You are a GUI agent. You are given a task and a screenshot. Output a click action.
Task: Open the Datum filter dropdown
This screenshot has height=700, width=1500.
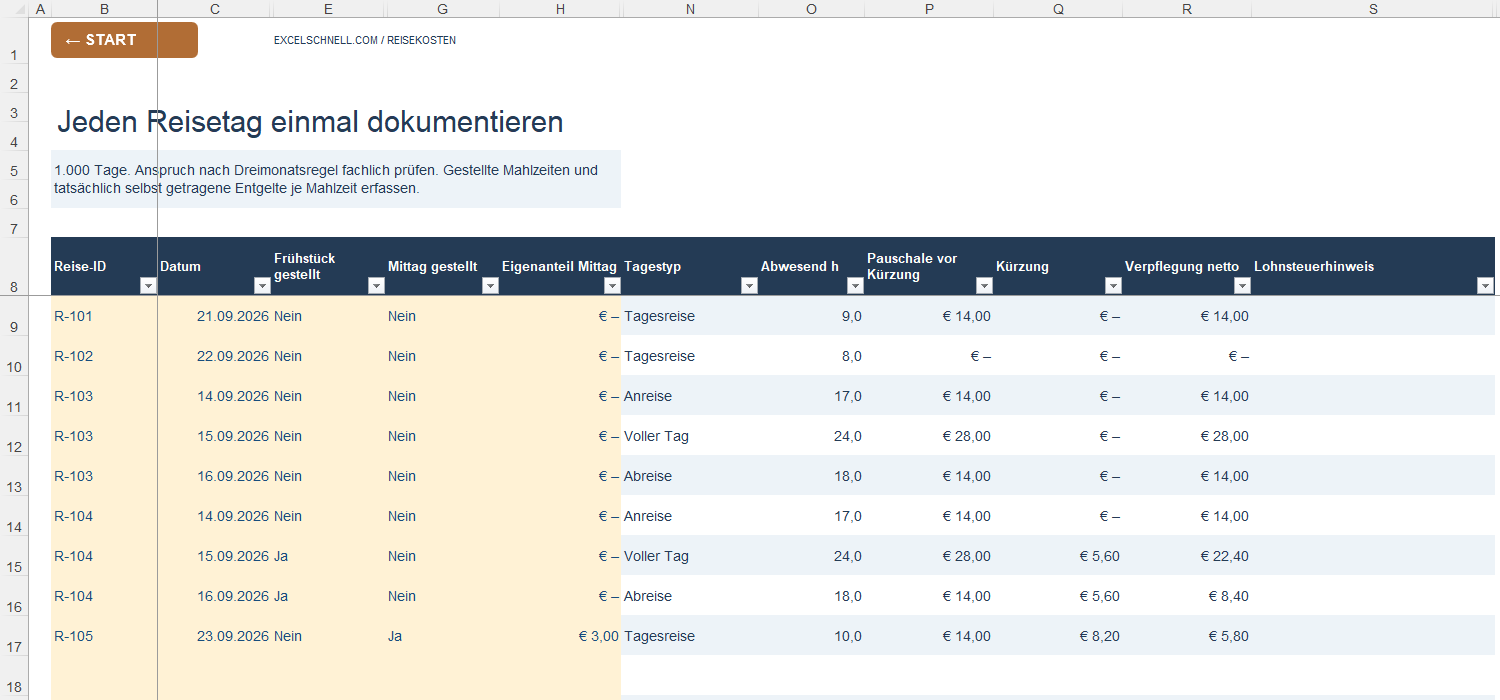[x=262, y=286]
